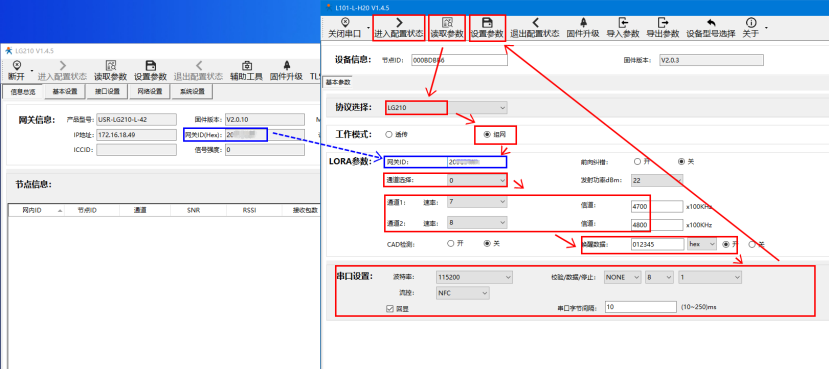Open the 协议选择 LG210 dropdown
This screenshot has height=369, width=830.
[x=446, y=107]
